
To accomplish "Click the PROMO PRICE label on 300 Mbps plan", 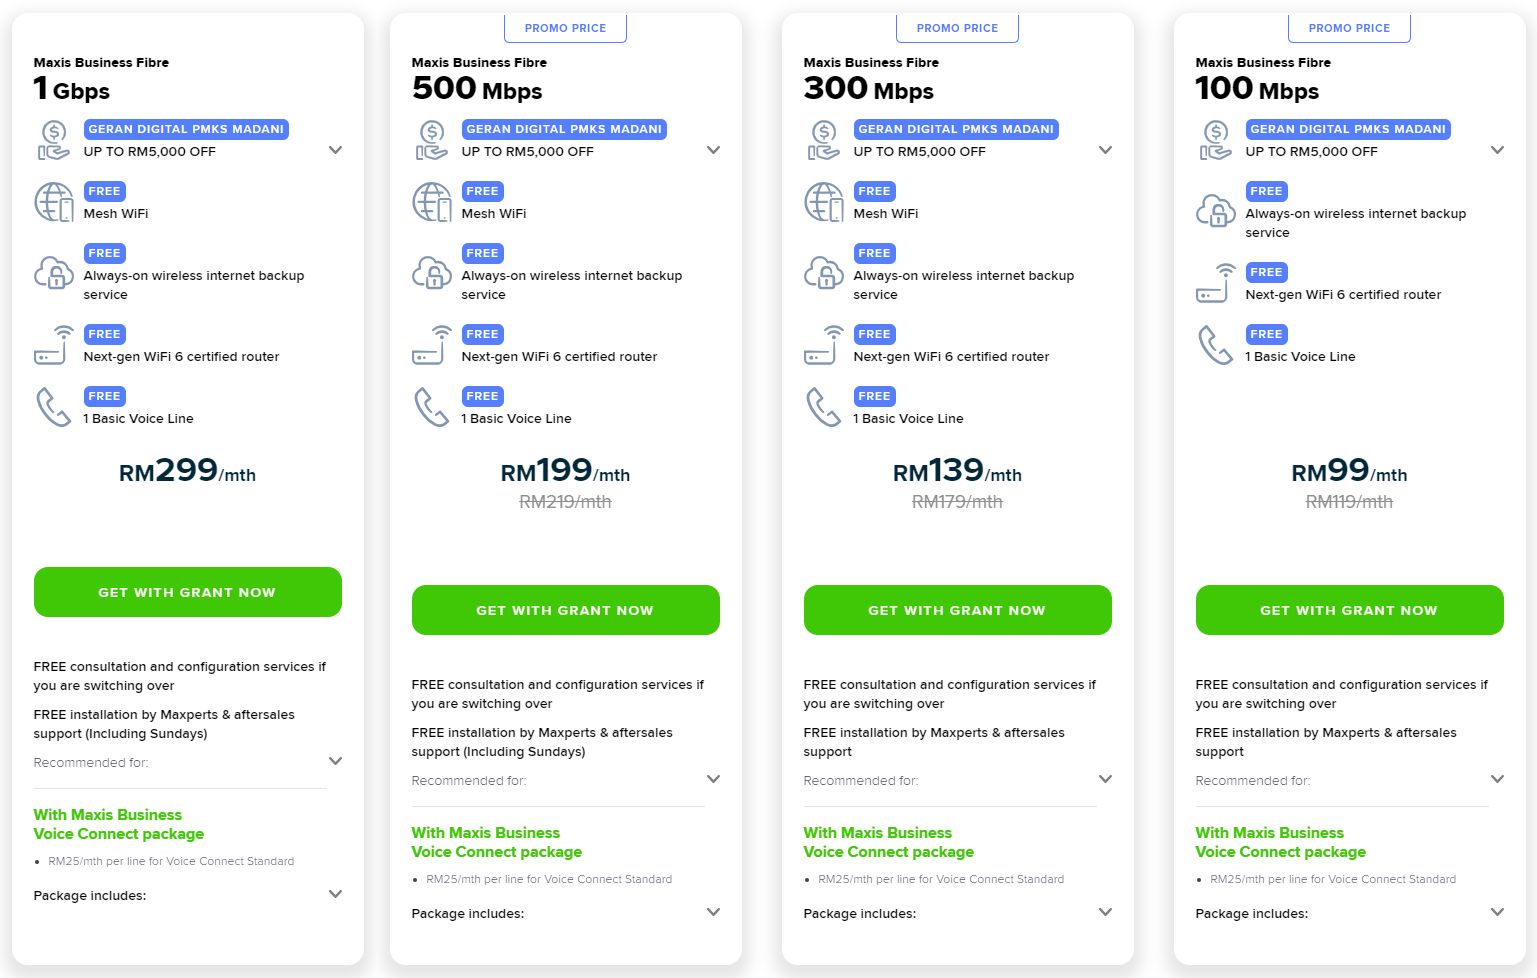I will pyautogui.click(x=957, y=27).
